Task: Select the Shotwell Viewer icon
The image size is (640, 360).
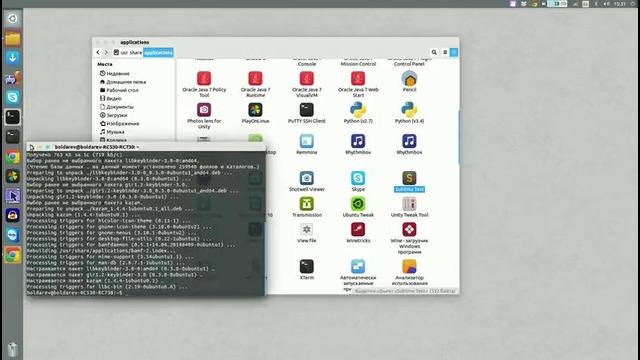Action: (307, 178)
